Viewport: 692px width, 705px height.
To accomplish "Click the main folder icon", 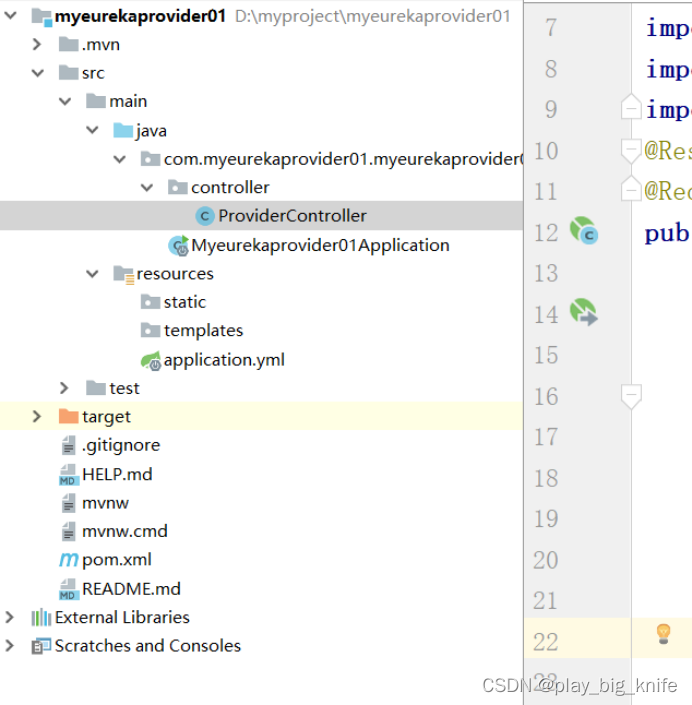I will point(96,101).
